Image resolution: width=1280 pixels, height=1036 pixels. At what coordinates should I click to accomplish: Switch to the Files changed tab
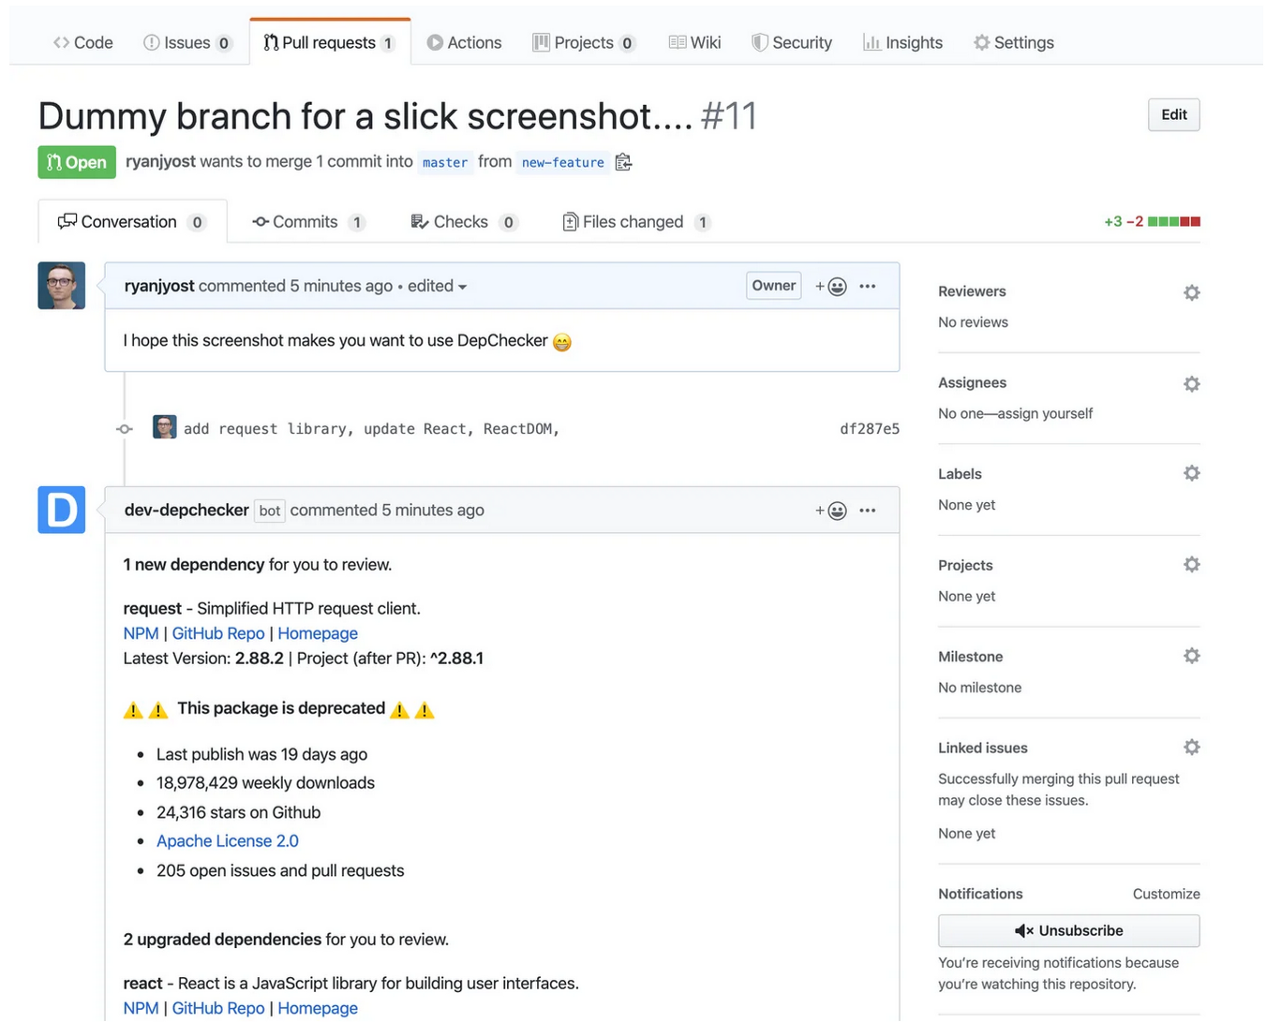click(x=635, y=222)
